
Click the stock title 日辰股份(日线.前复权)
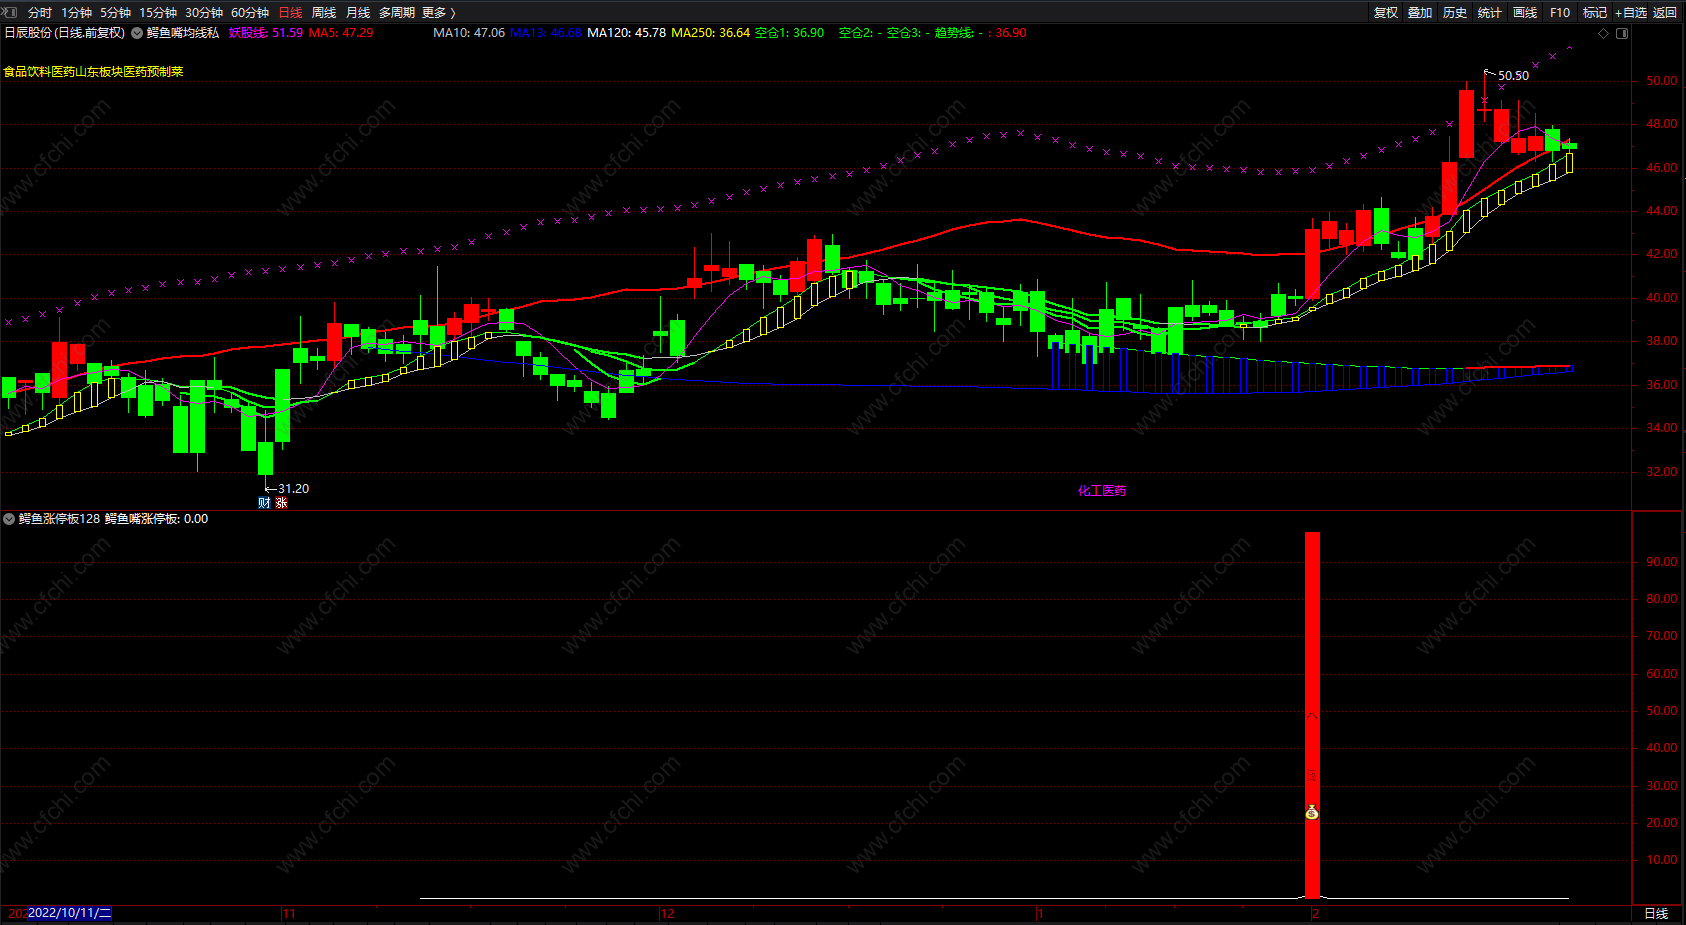[65, 33]
